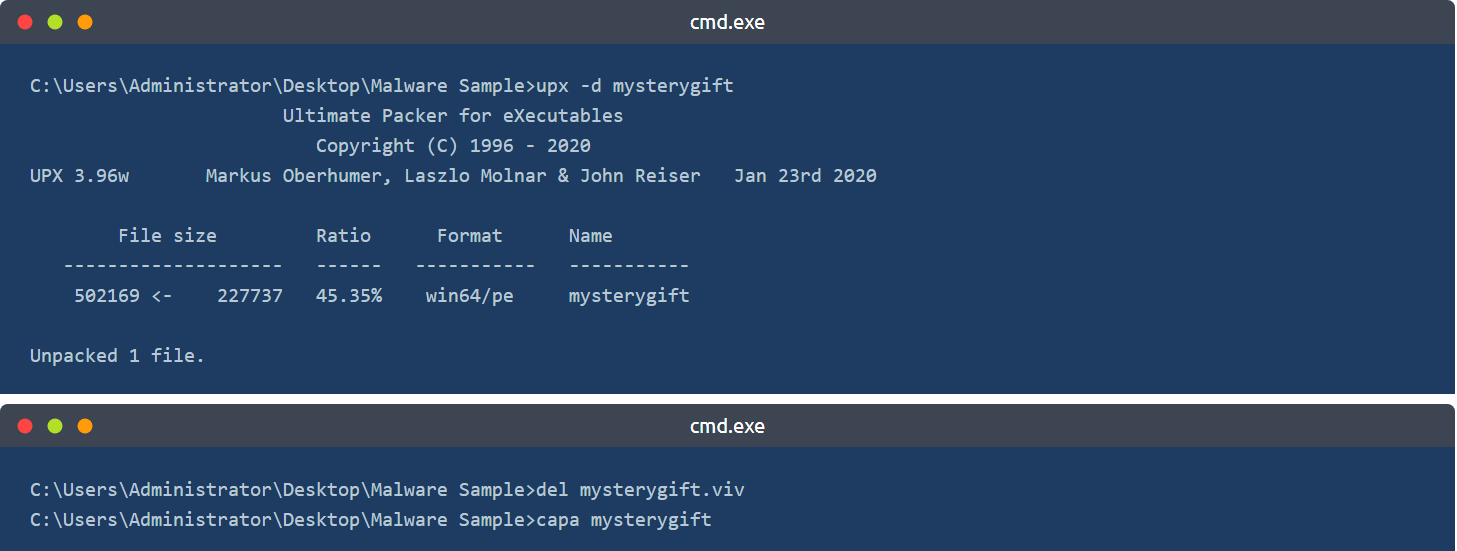Image resolution: width=1457 pixels, height=551 pixels.
Task: Click the 'Ratio' column header
Action: click(x=343, y=236)
